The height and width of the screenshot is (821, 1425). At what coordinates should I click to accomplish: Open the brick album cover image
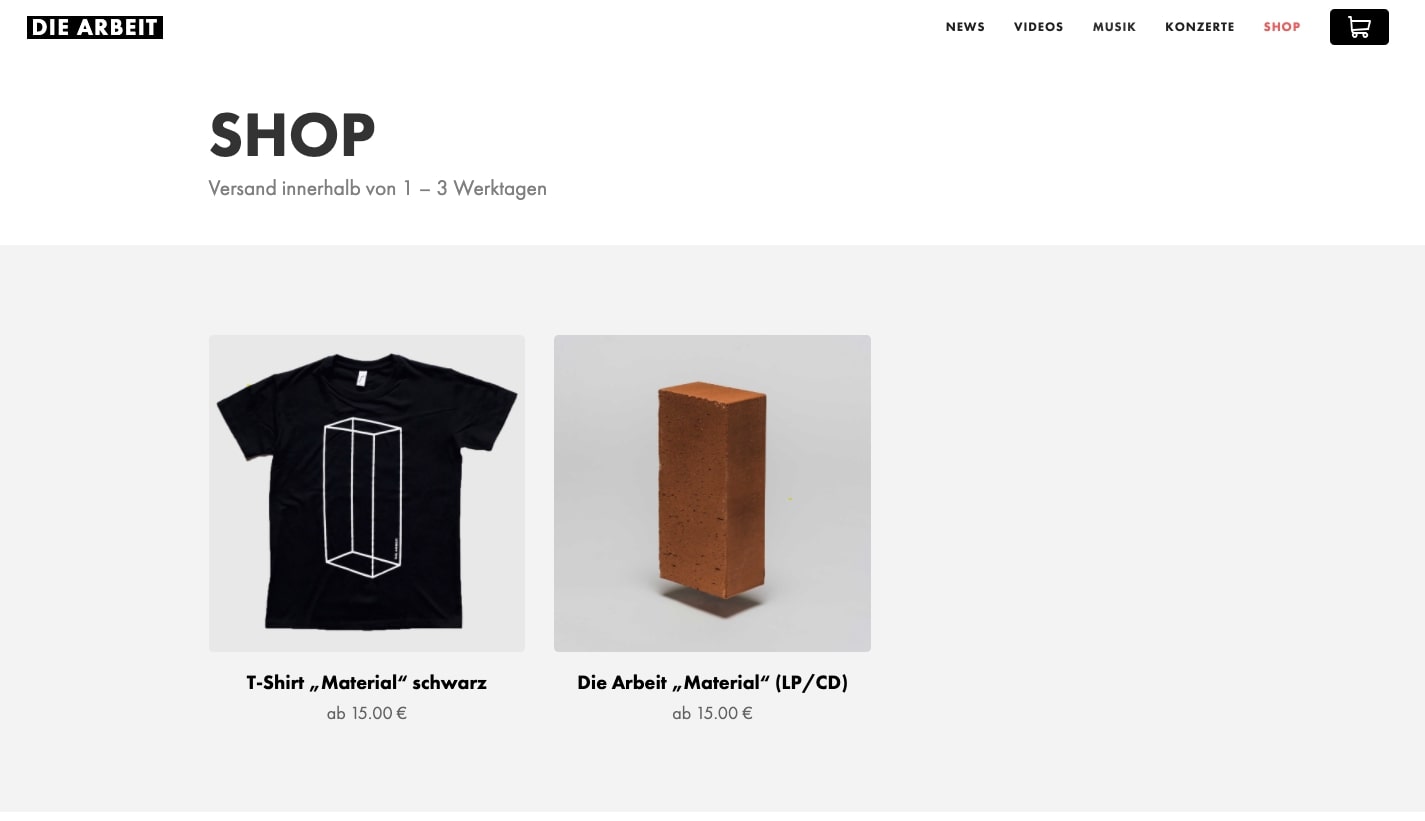712,493
